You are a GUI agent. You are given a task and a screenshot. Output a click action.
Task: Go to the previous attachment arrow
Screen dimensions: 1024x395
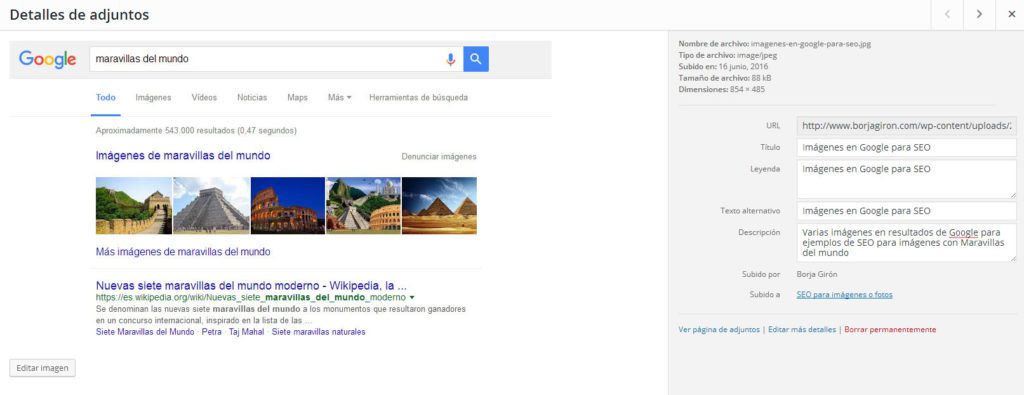[x=947, y=14]
